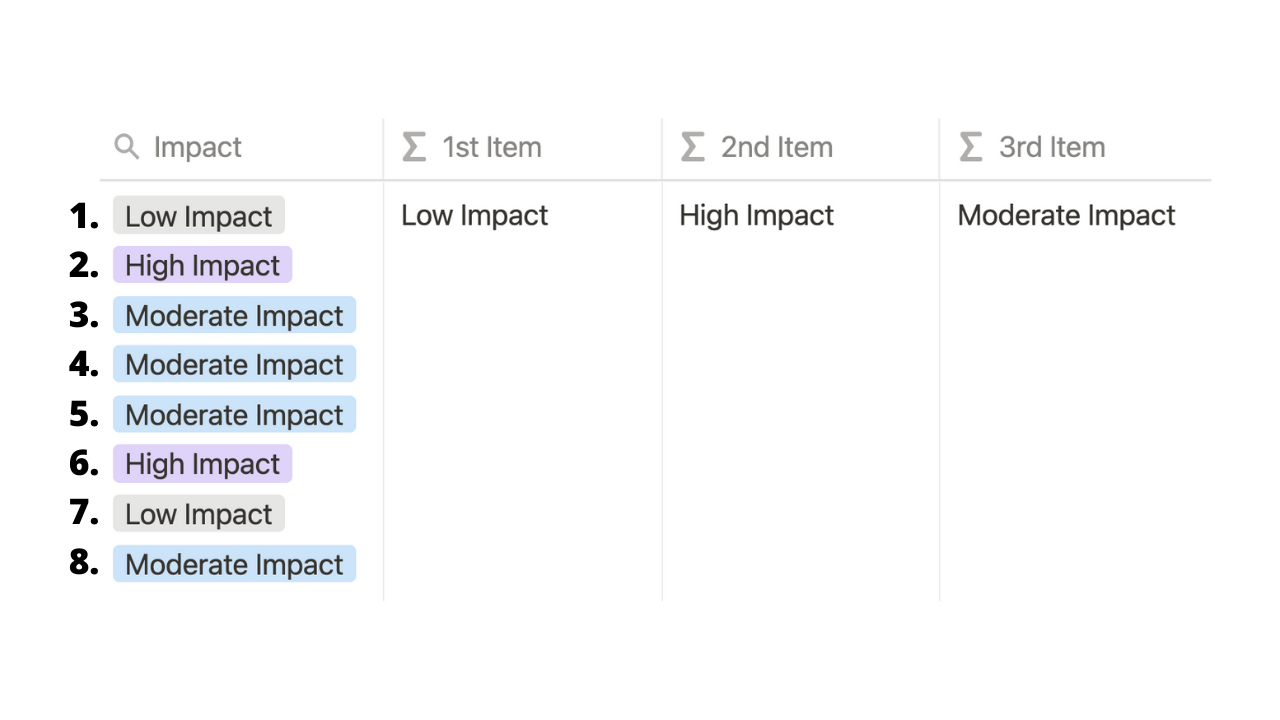
Task: Click the Moderate Impact tag in row 3
Action: pyautogui.click(x=234, y=316)
